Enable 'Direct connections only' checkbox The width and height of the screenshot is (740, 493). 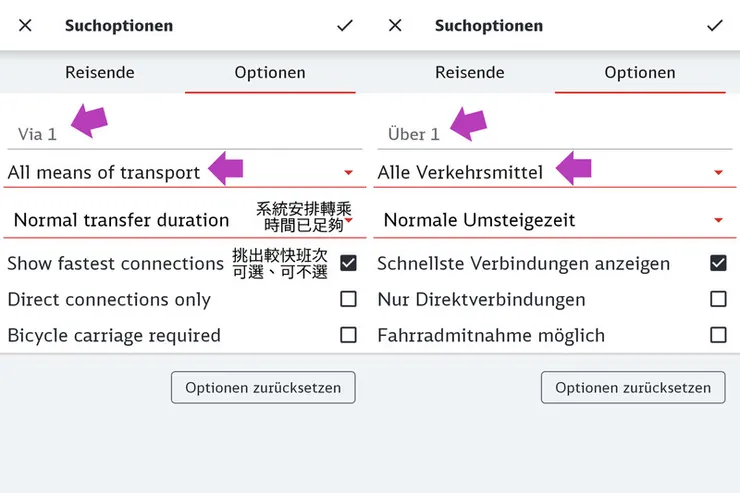(x=348, y=299)
